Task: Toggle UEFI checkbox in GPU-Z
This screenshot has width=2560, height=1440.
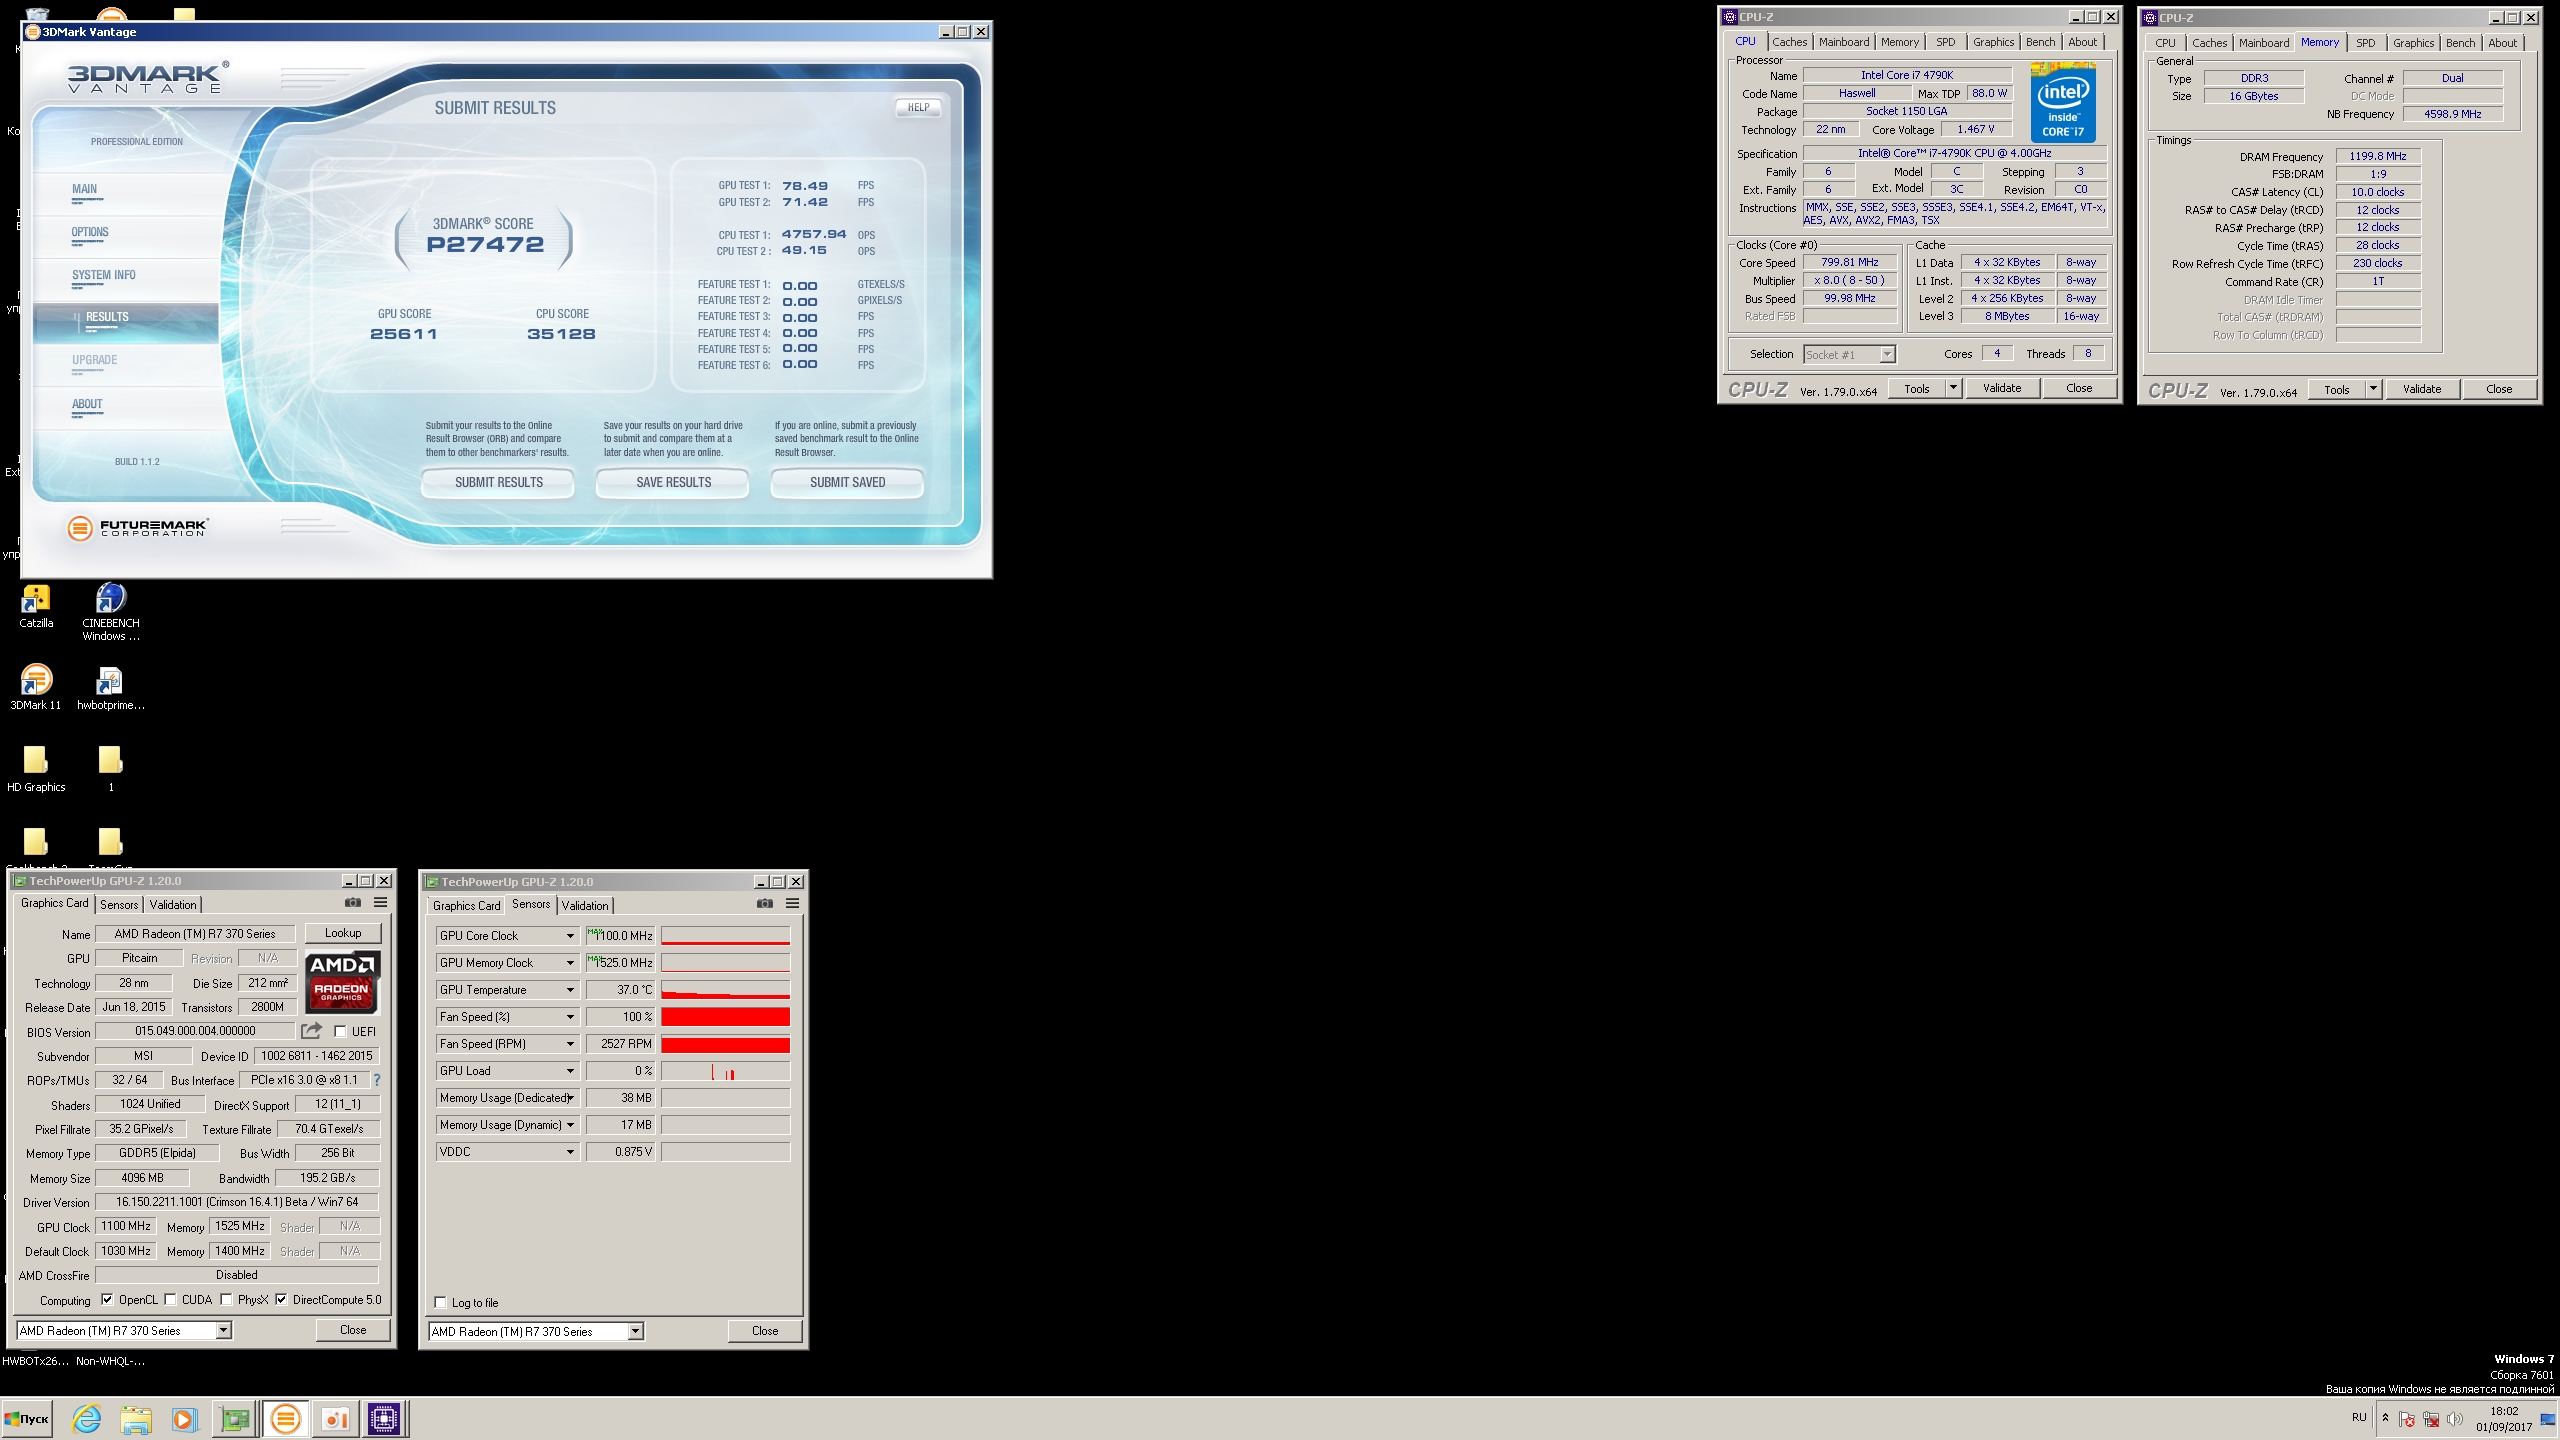Action: point(340,1032)
